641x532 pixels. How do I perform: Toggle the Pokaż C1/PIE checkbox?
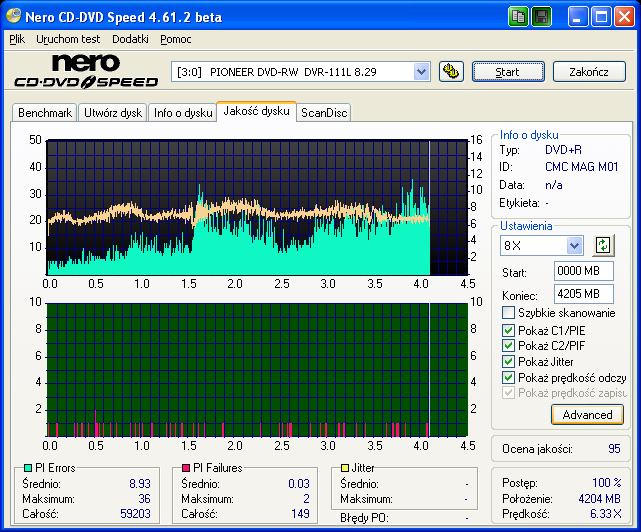pos(508,330)
